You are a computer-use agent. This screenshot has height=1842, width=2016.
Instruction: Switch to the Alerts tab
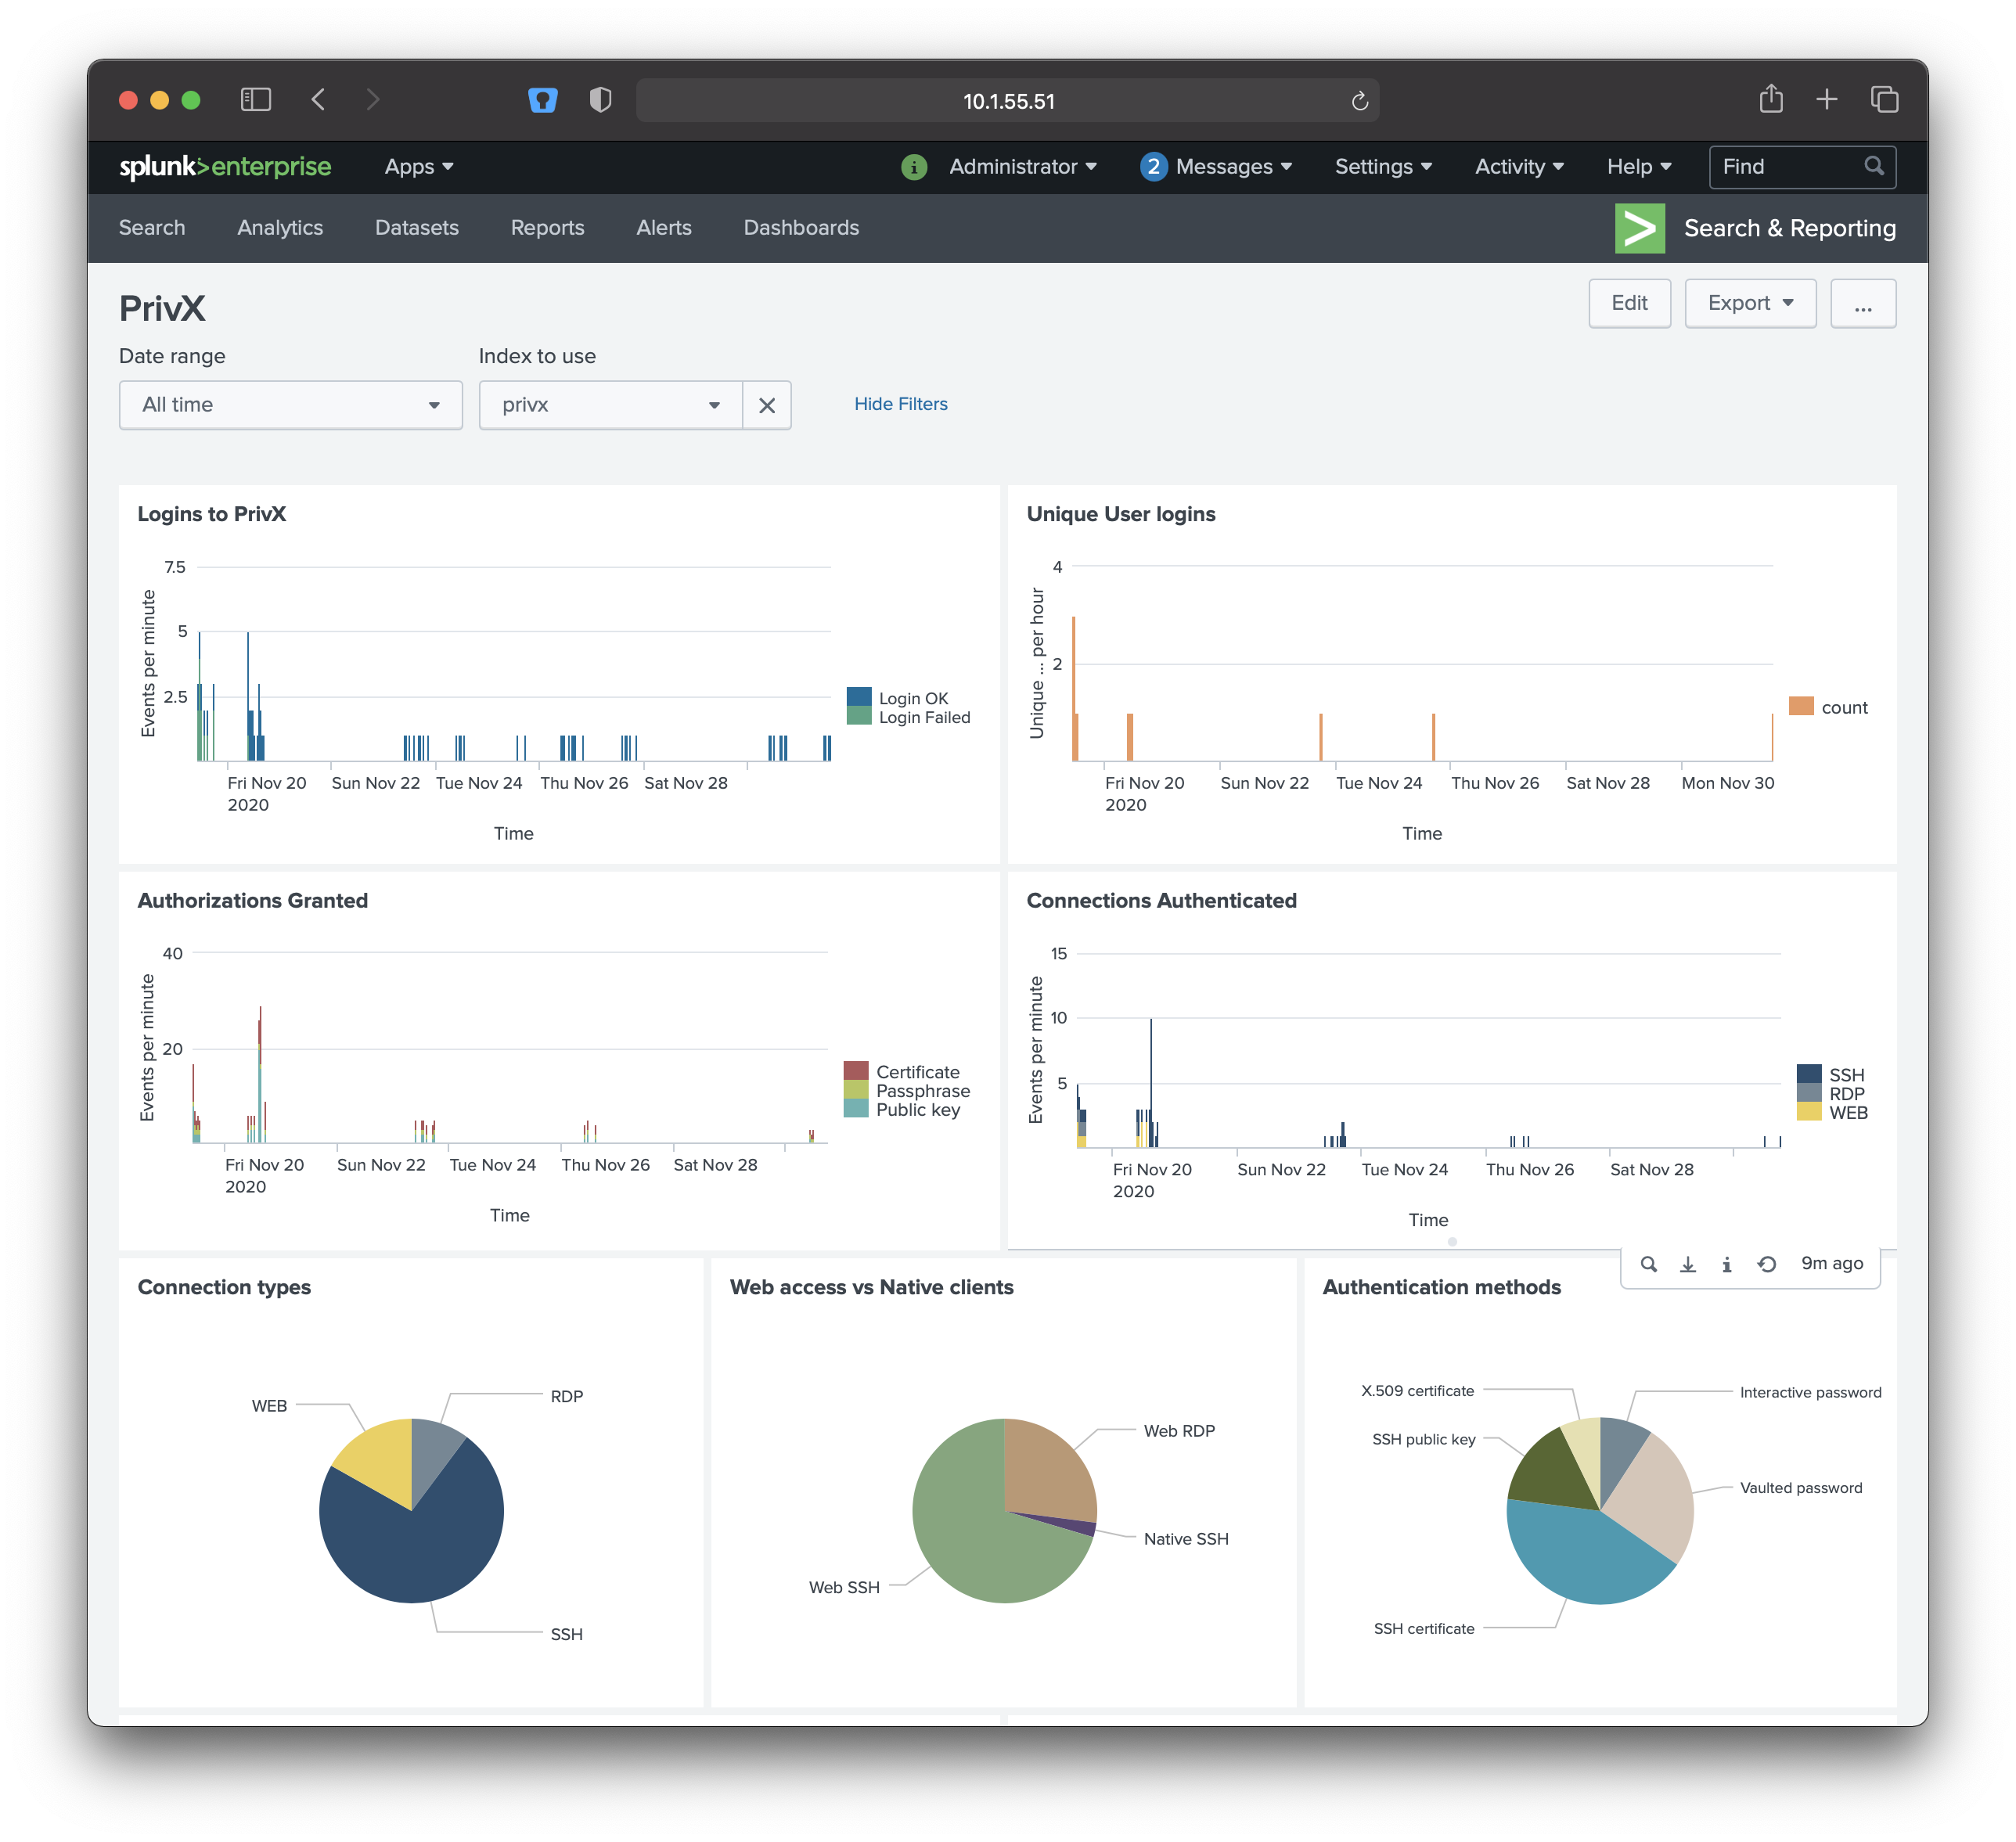pyautogui.click(x=664, y=228)
